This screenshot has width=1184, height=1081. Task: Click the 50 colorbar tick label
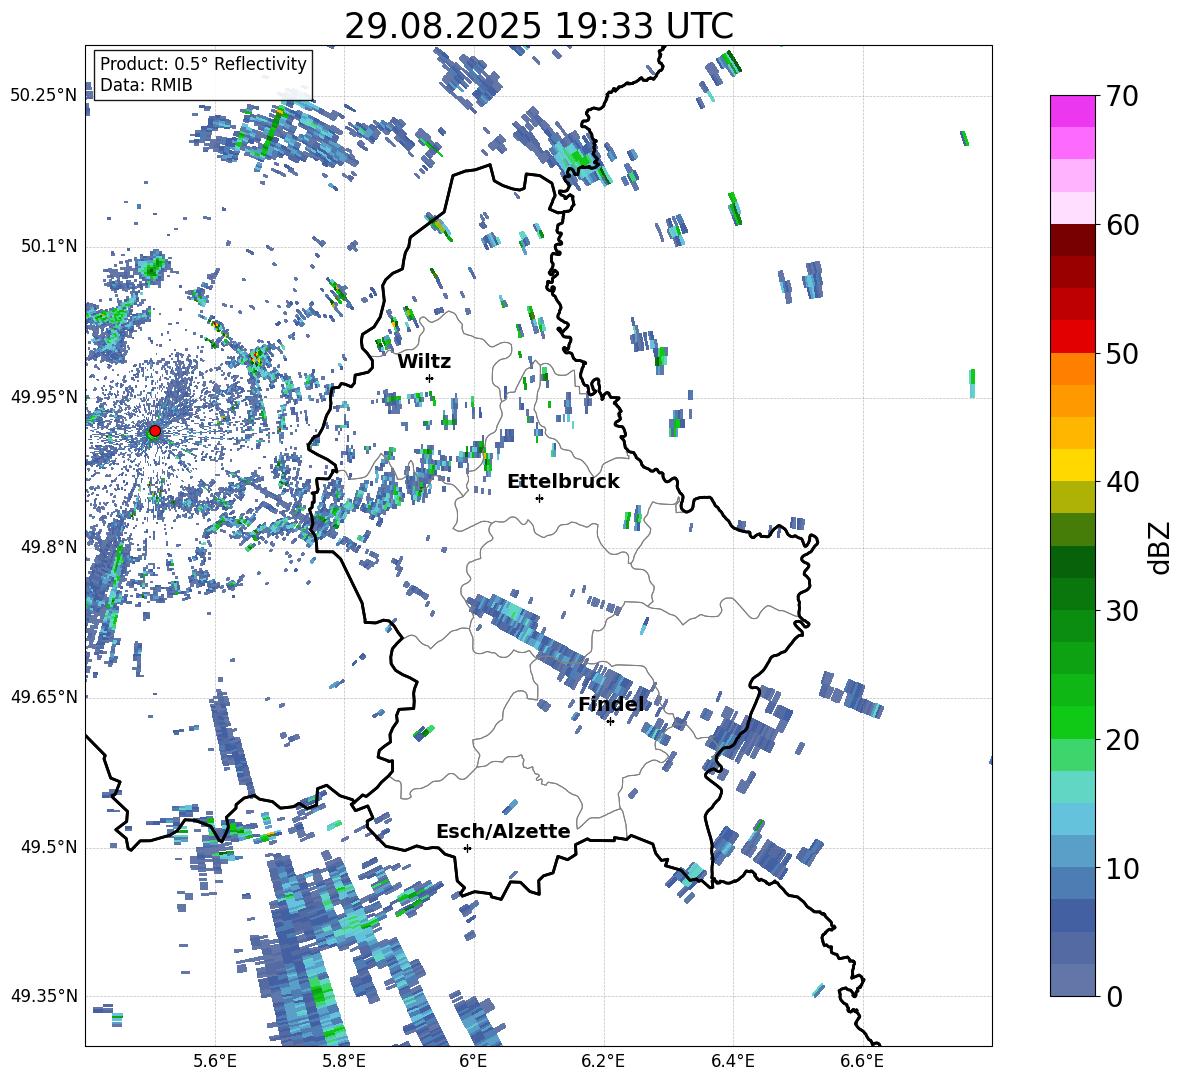(1122, 353)
